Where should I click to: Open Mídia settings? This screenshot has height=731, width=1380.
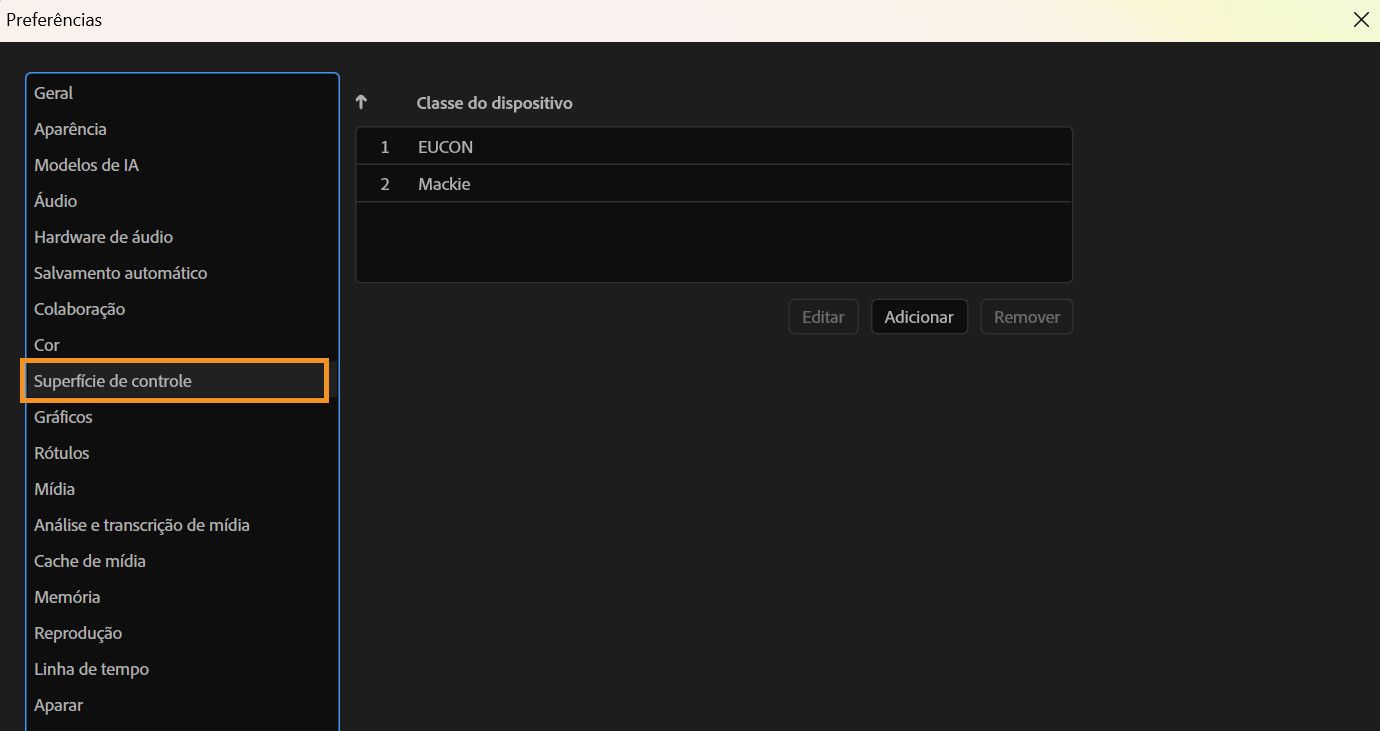pyautogui.click(x=54, y=488)
